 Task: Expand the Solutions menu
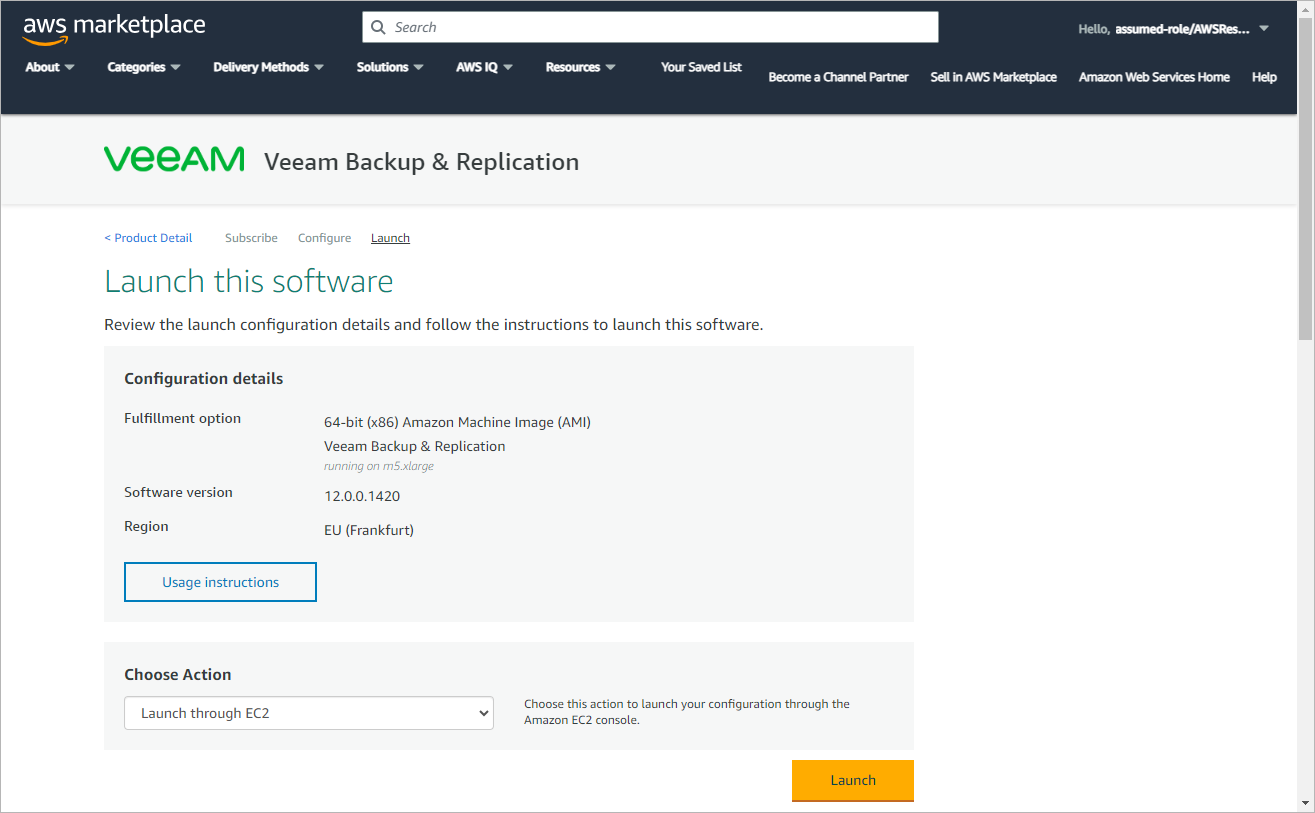390,67
